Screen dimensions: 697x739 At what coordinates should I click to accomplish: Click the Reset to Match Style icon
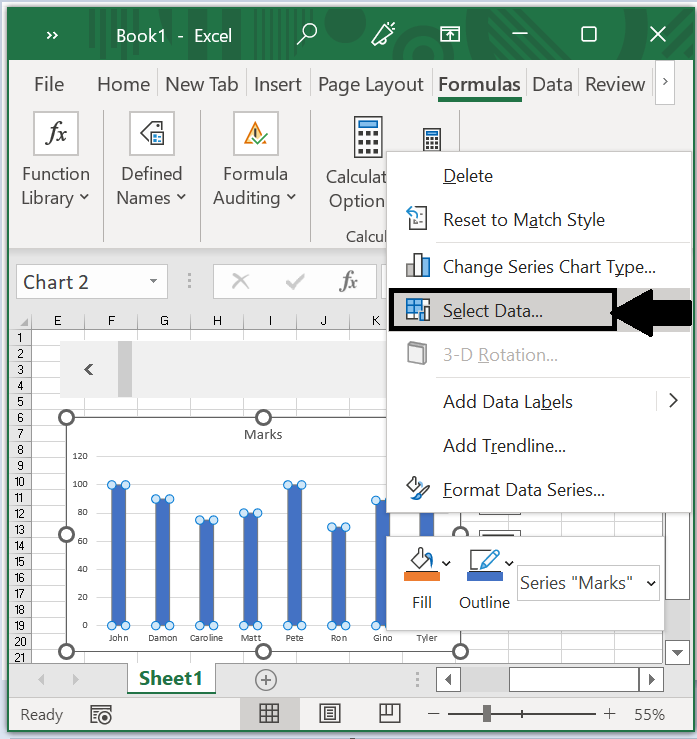[x=417, y=218]
